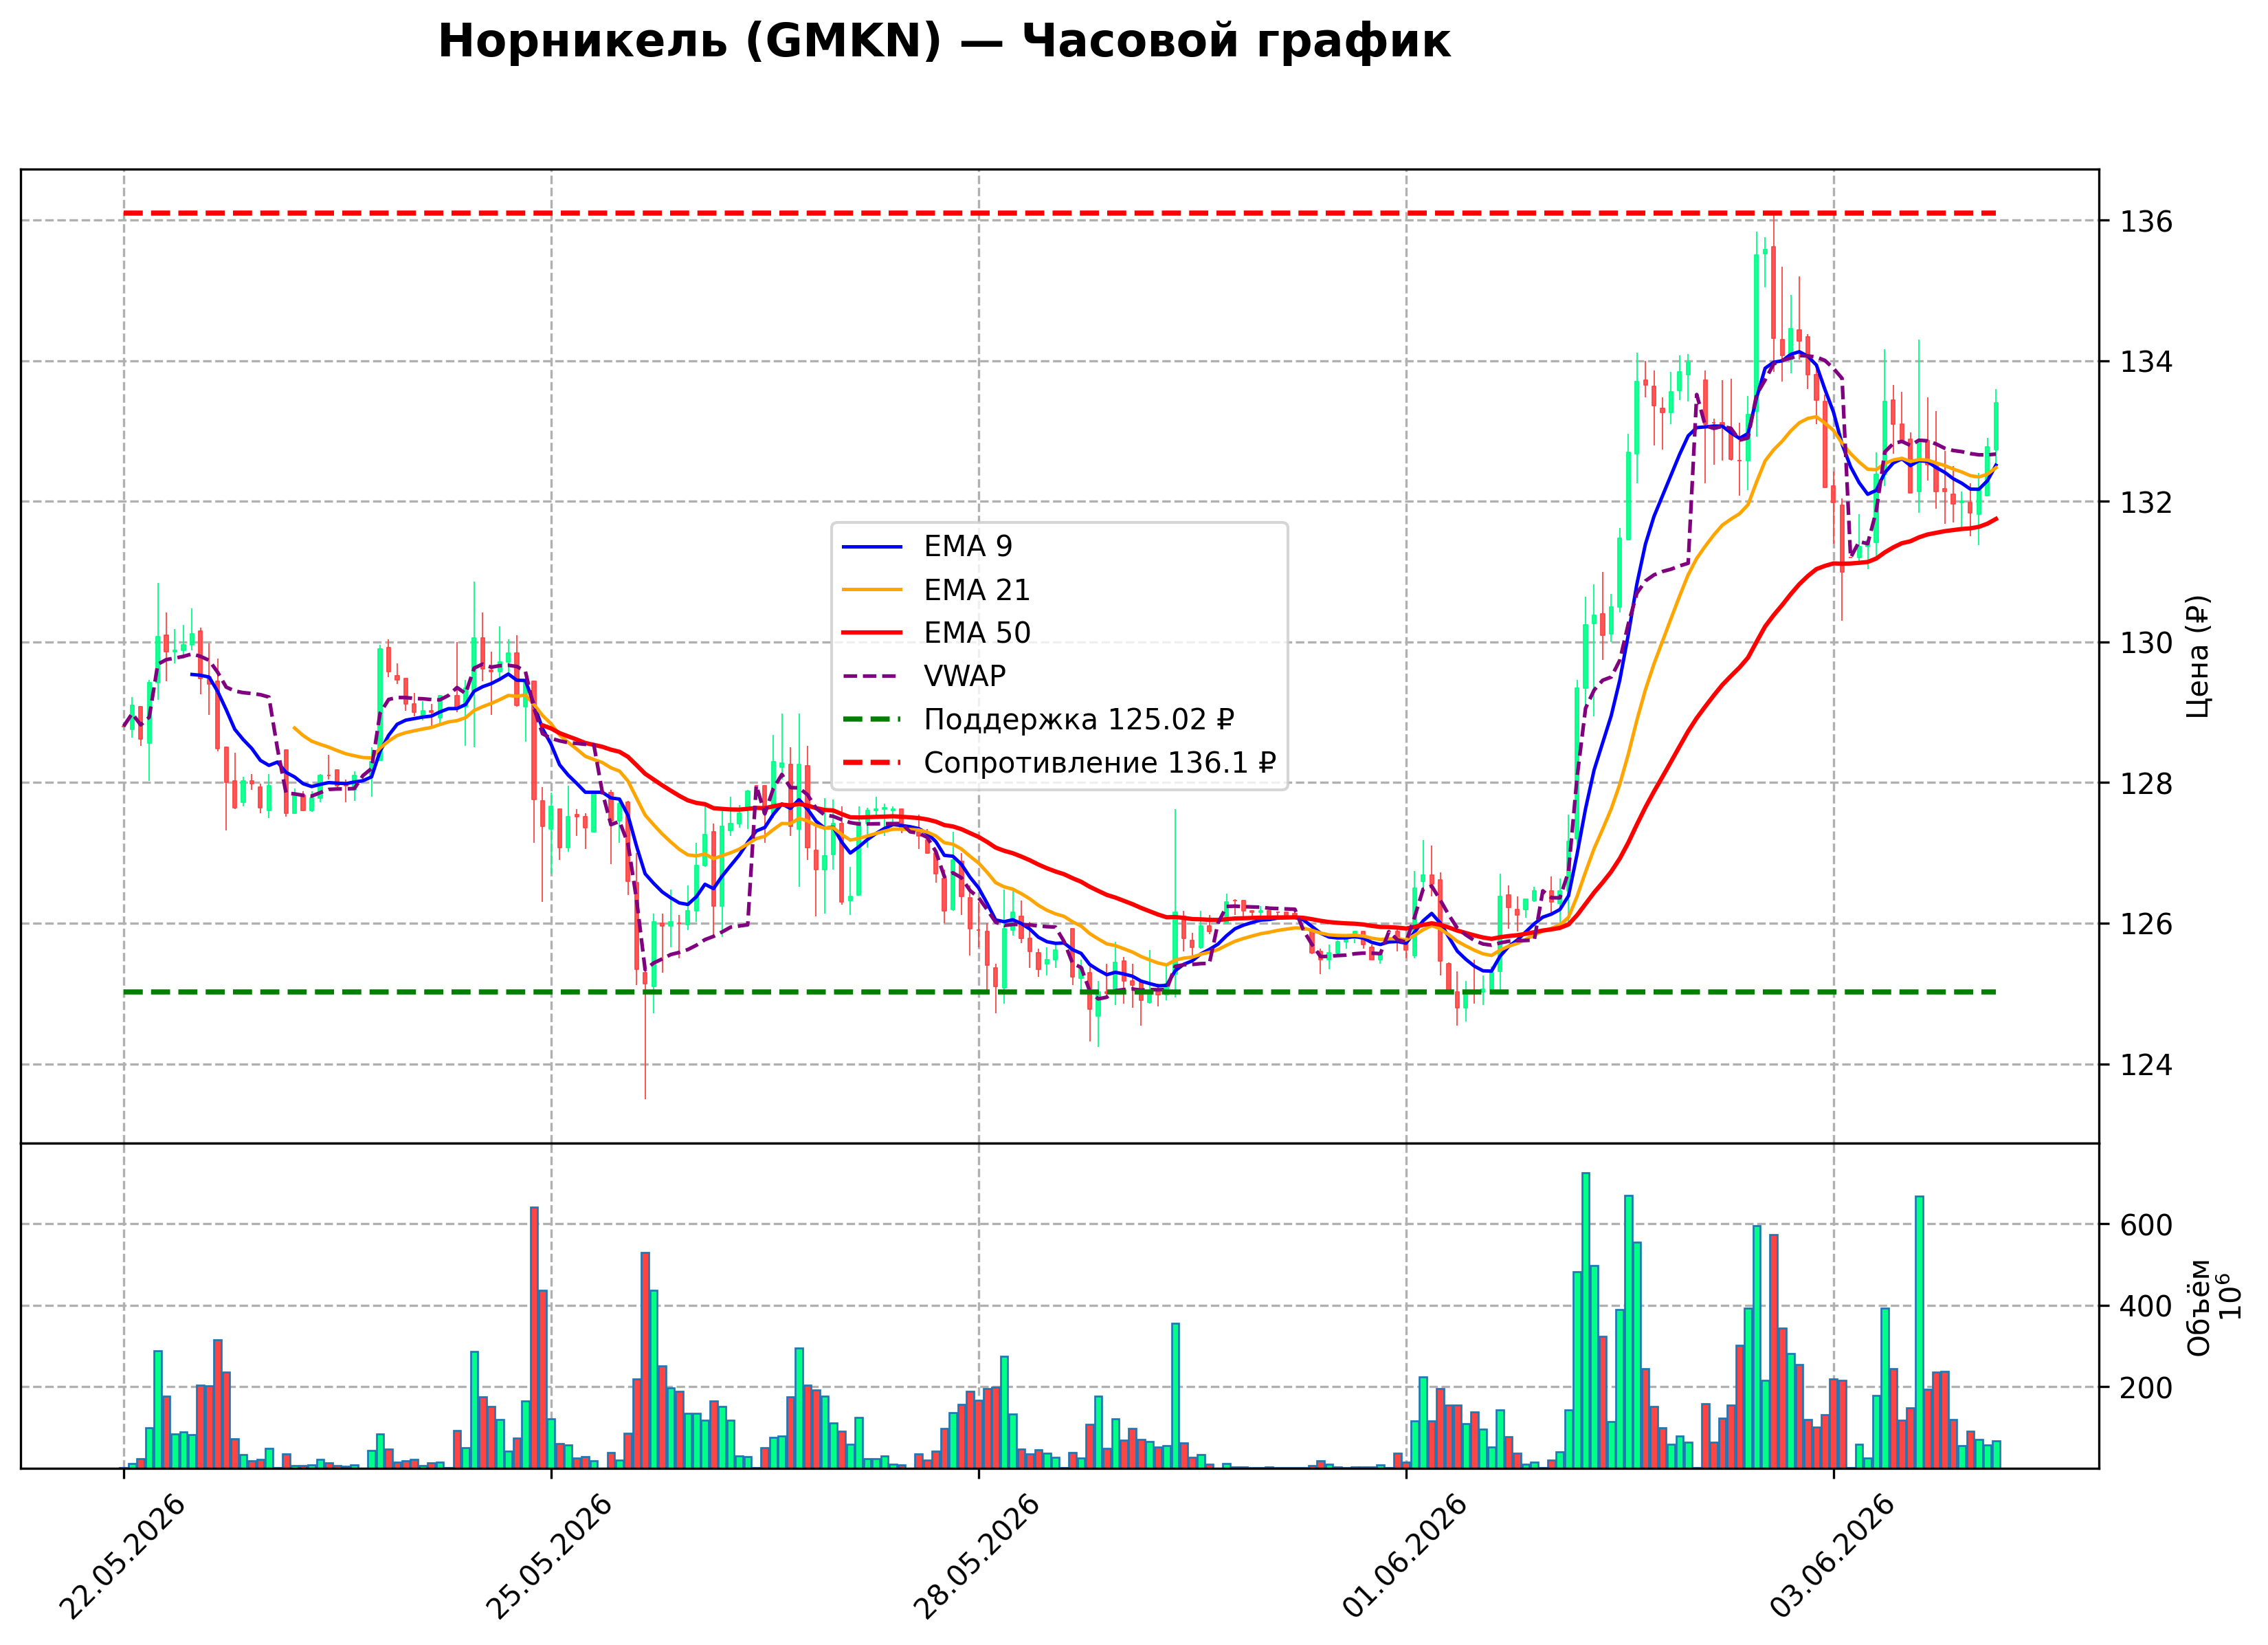The image size is (2268, 1645).
Task: Click the date label '25.05.2026'
Action: click(x=549, y=1558)
